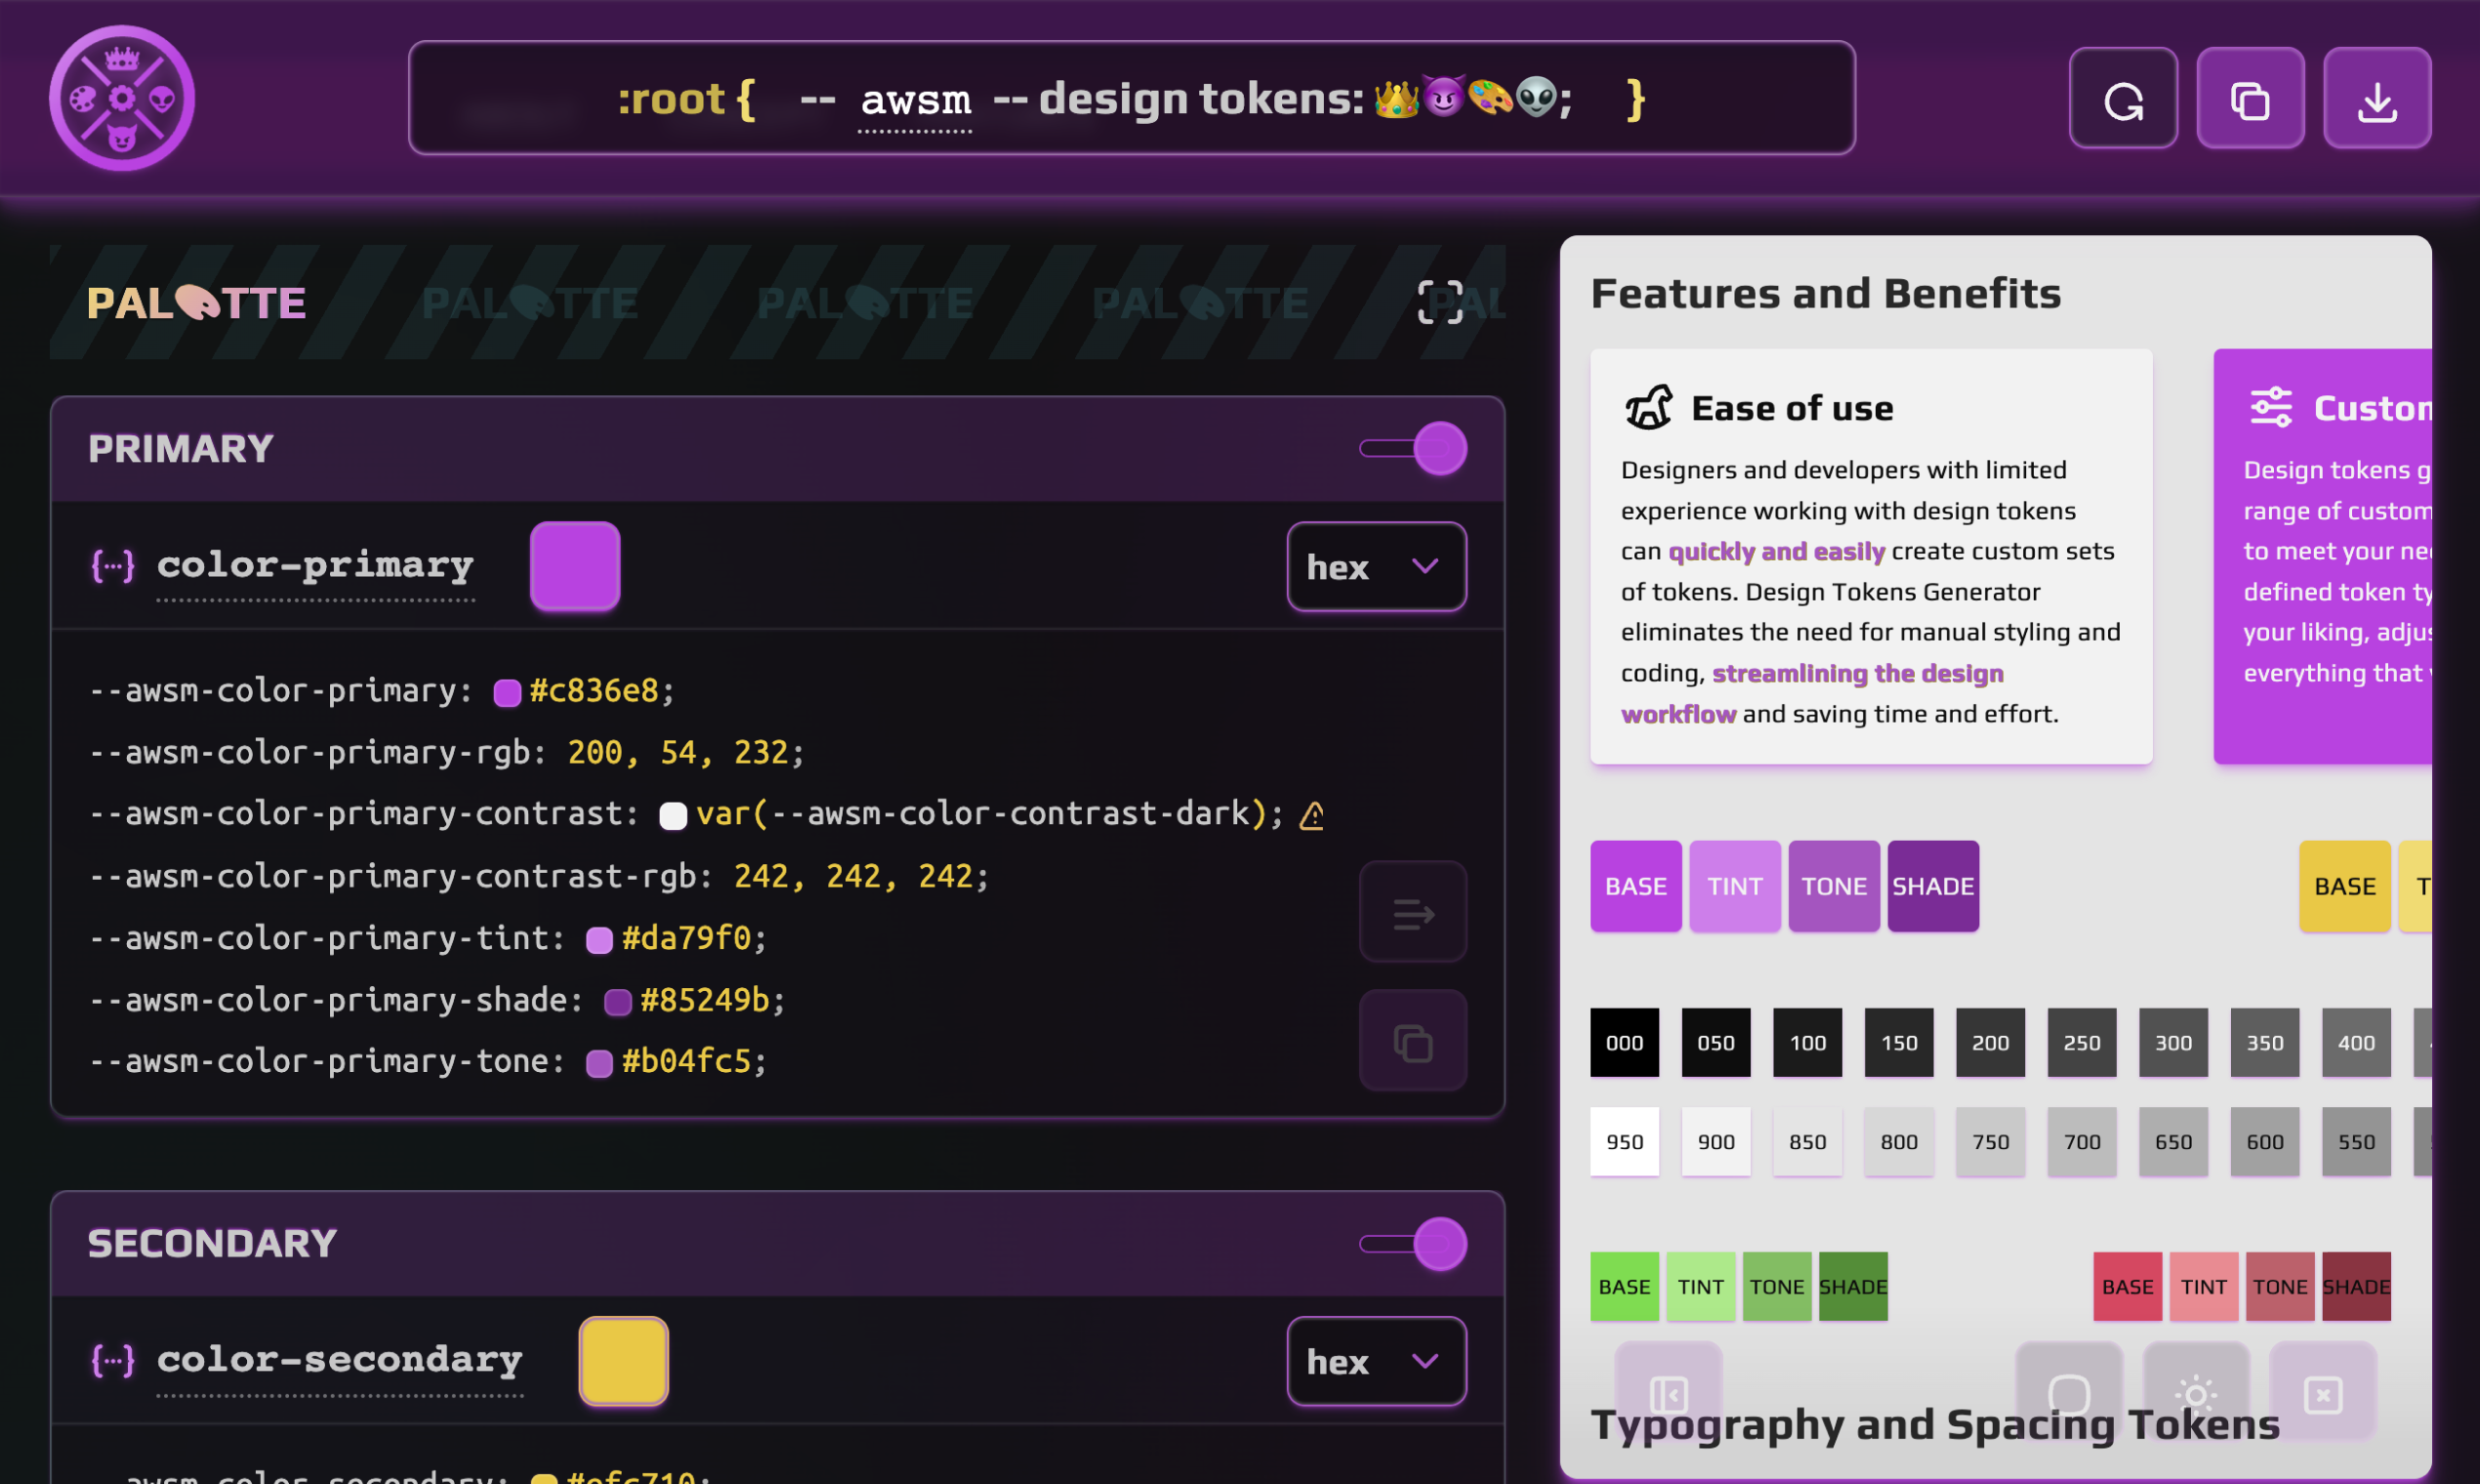Collapse preview with the sidebar panel icon
This screenshot has width=2480, height=1484.
(x=1668, y=1393)
